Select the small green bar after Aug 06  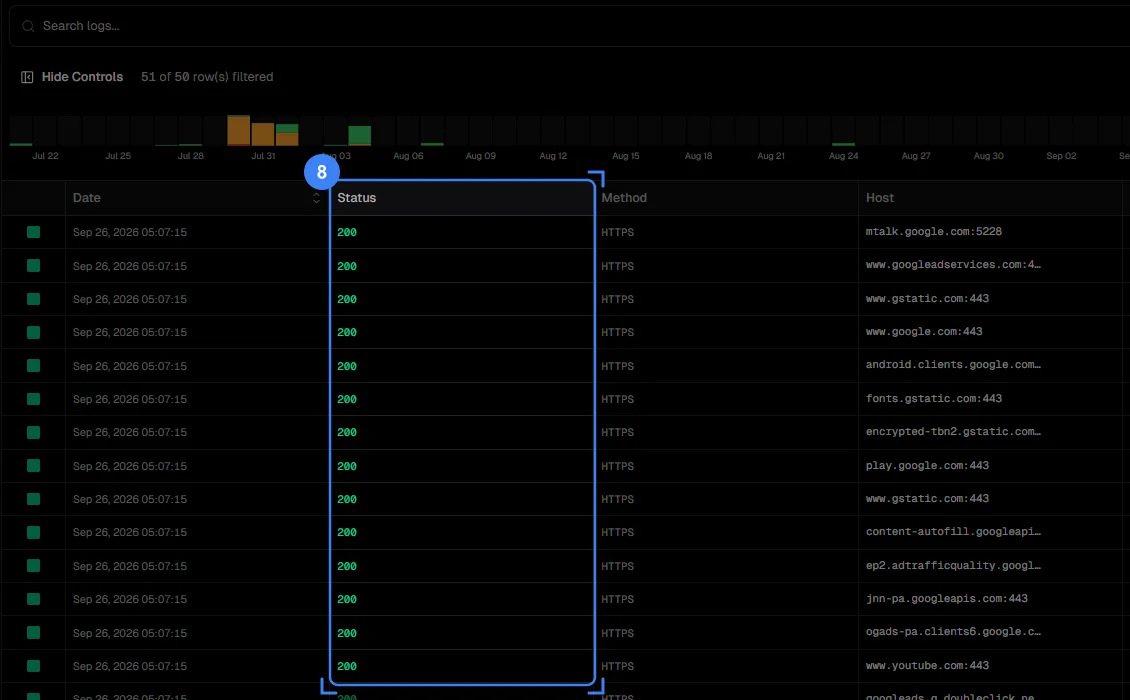[x=432, y=144]
